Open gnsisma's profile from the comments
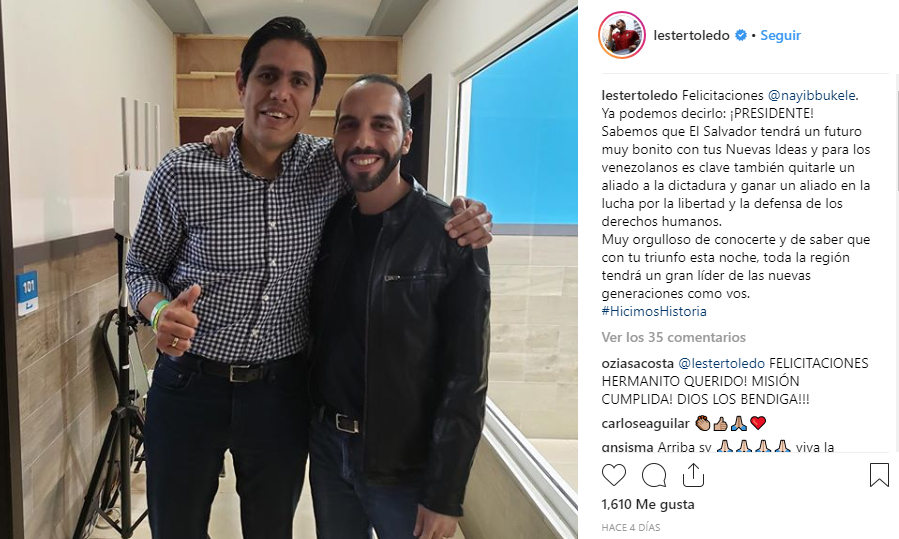The width and height of the screenshot is (899, 539). [627, 447]
